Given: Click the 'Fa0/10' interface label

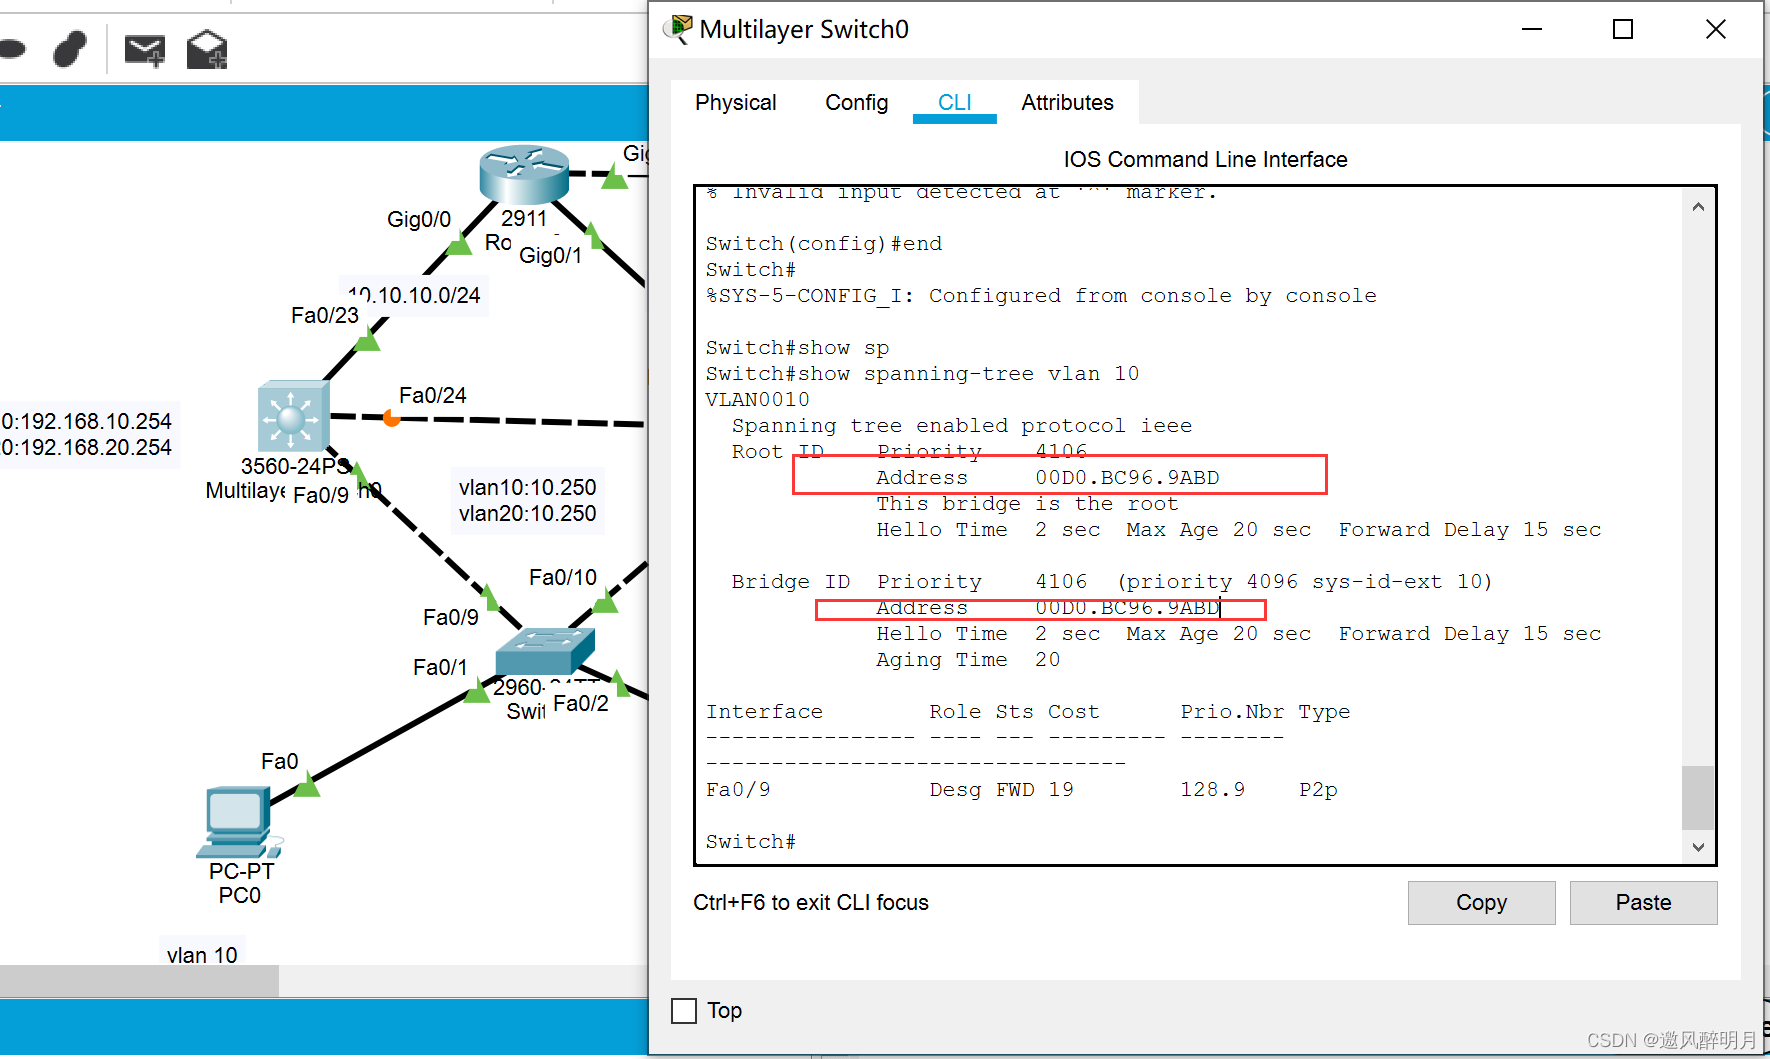Looking at the screenshot, I should coord(563,577).
